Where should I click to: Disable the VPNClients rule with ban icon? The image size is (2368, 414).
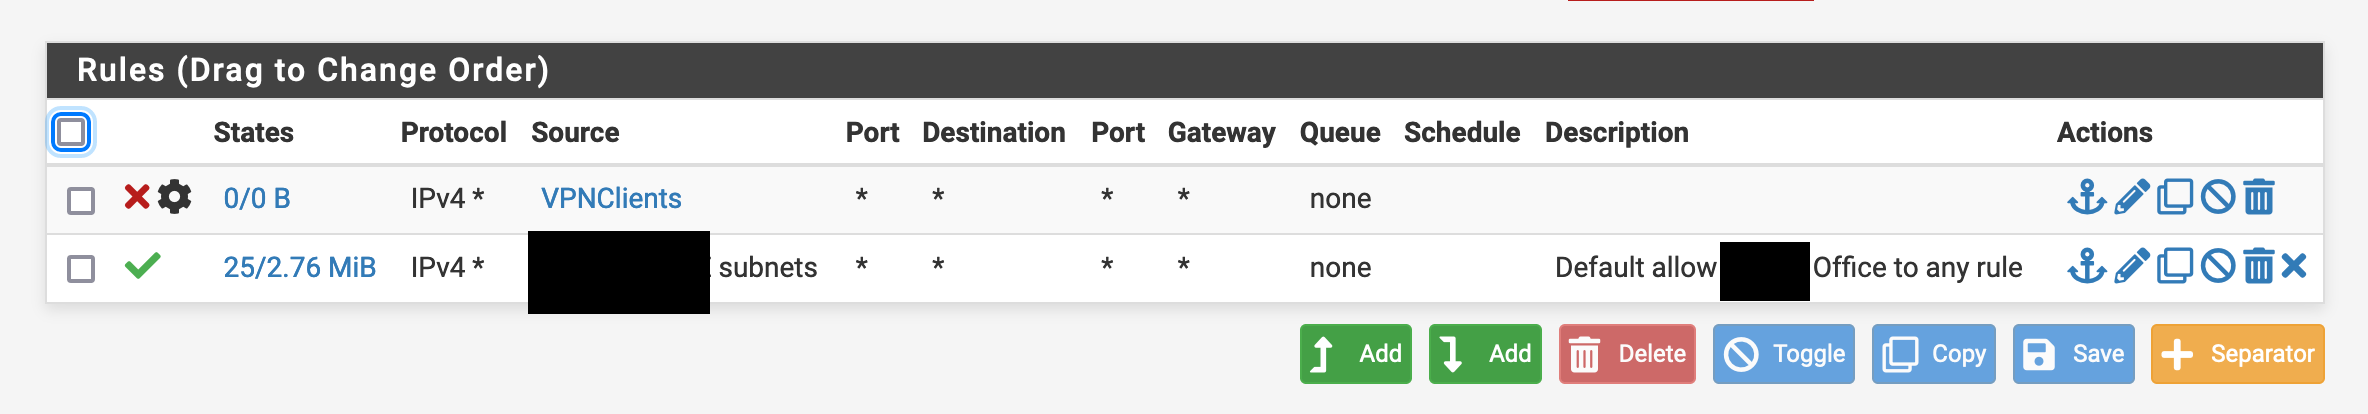[x=2218, y=197]
